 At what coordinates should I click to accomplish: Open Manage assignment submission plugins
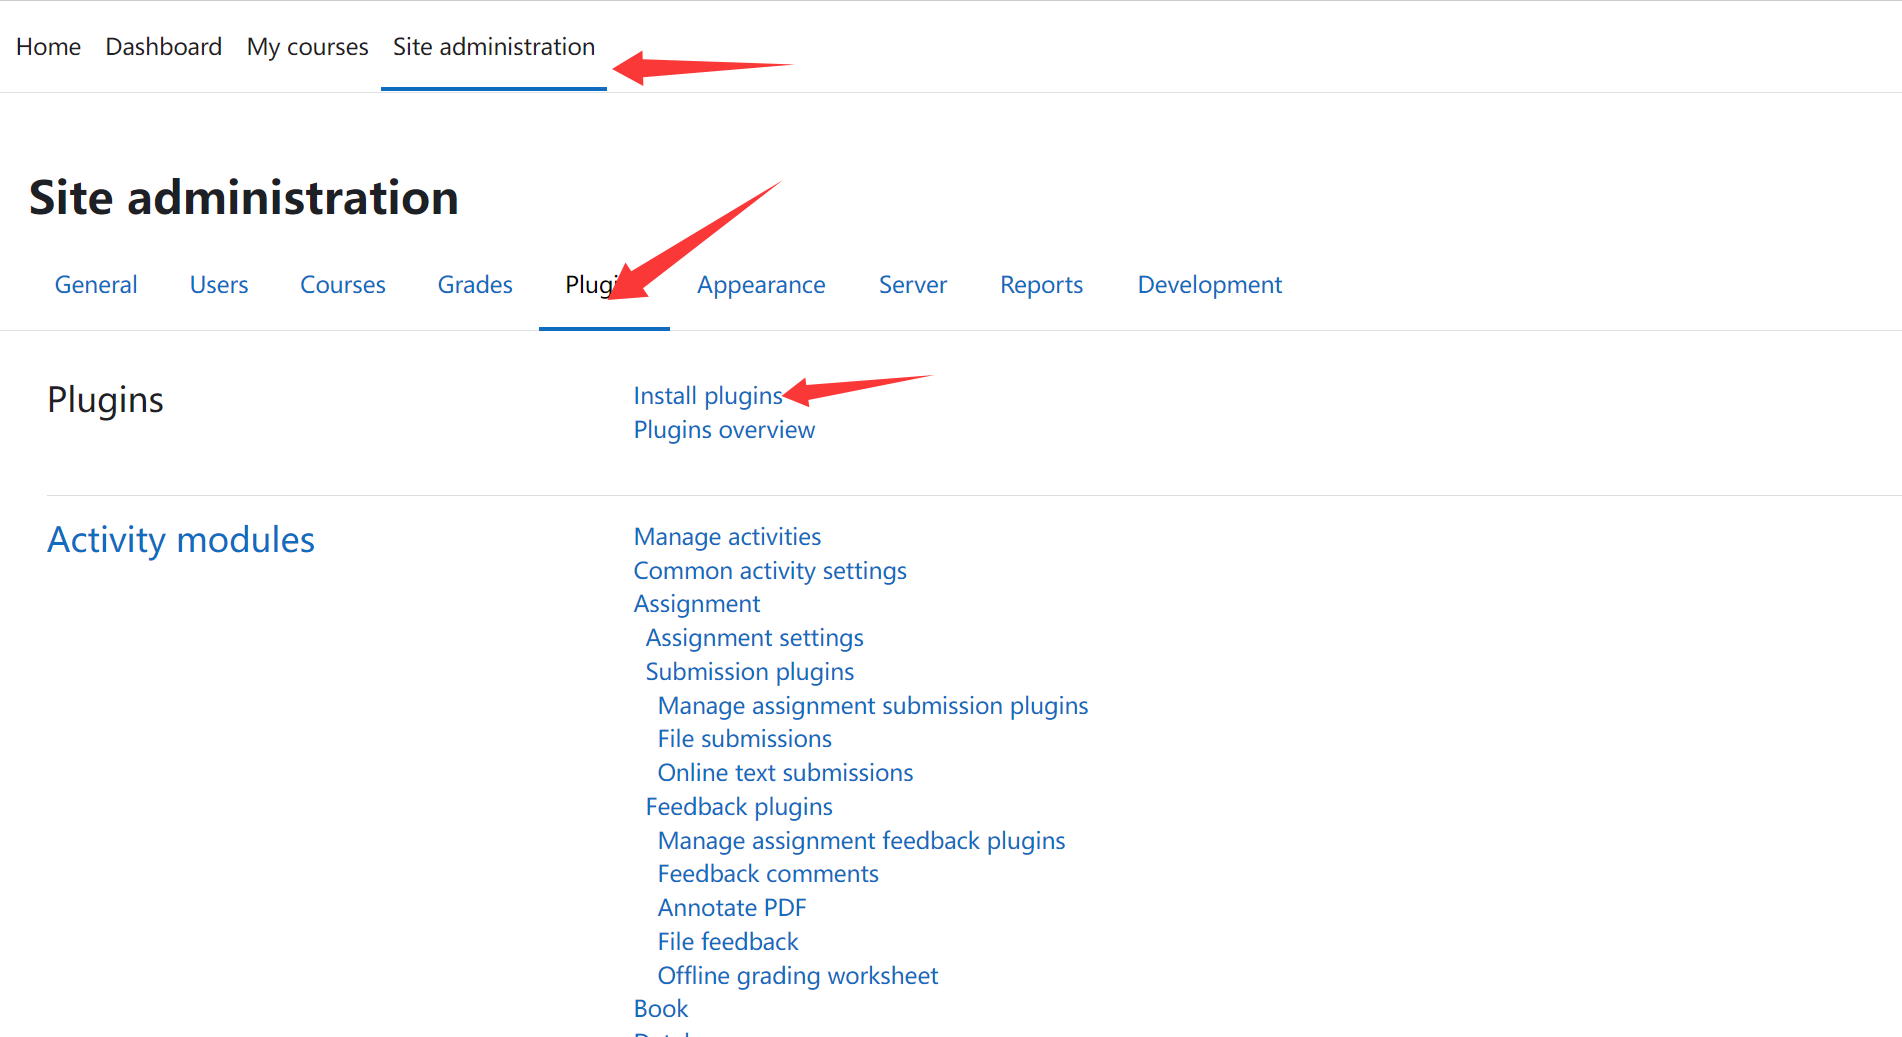click(x=872, y=706)
